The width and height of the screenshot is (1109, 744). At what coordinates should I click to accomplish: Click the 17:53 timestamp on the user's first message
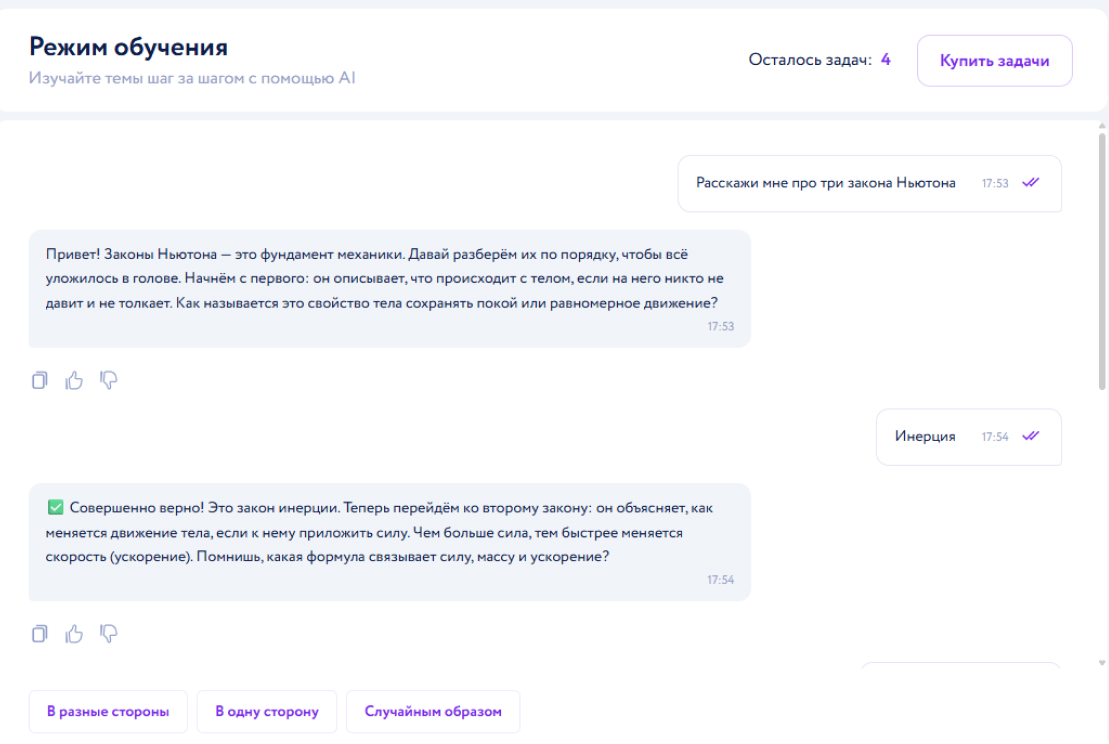(x=994, y=183)
